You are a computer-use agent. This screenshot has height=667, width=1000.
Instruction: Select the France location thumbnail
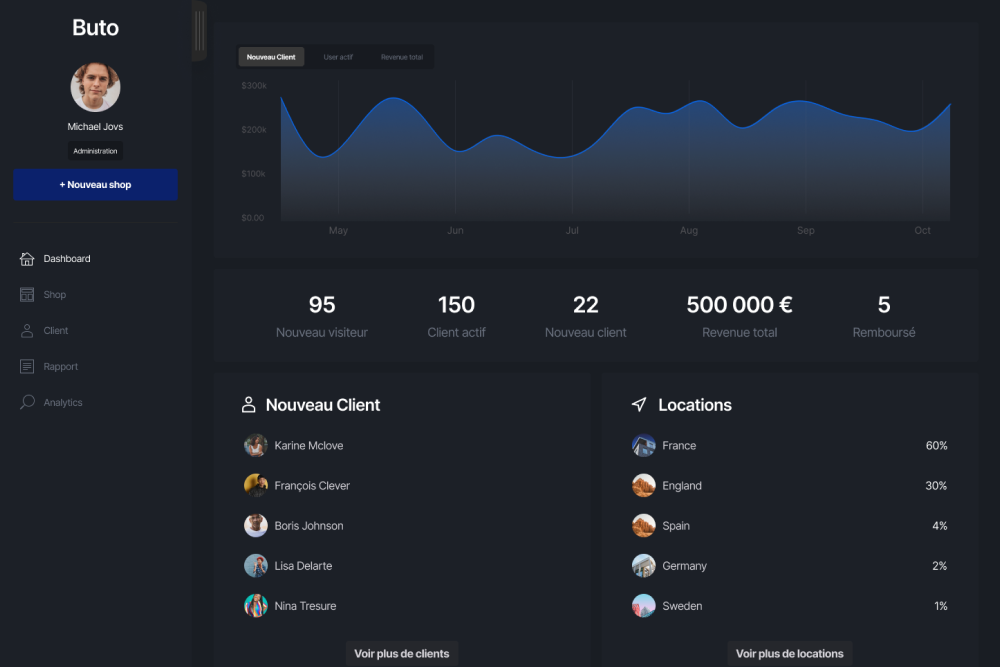(x=644, y=446)
